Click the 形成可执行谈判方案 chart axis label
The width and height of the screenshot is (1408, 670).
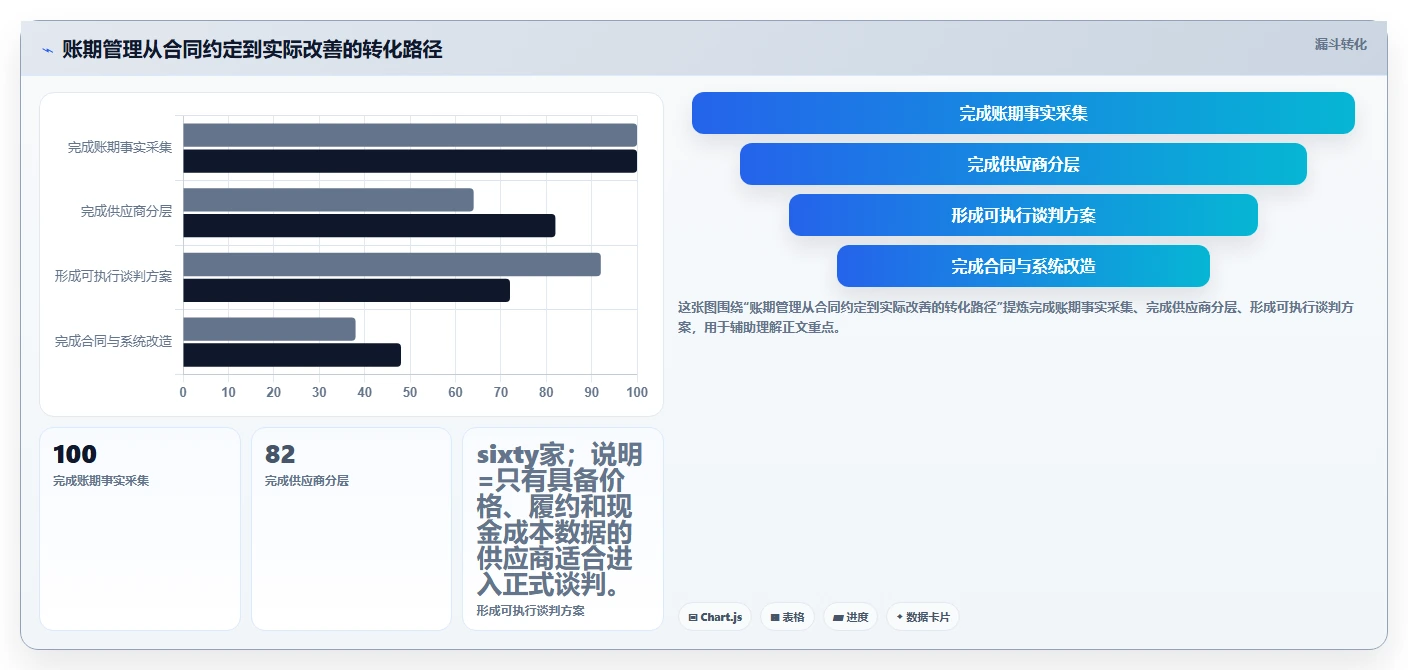113,276
